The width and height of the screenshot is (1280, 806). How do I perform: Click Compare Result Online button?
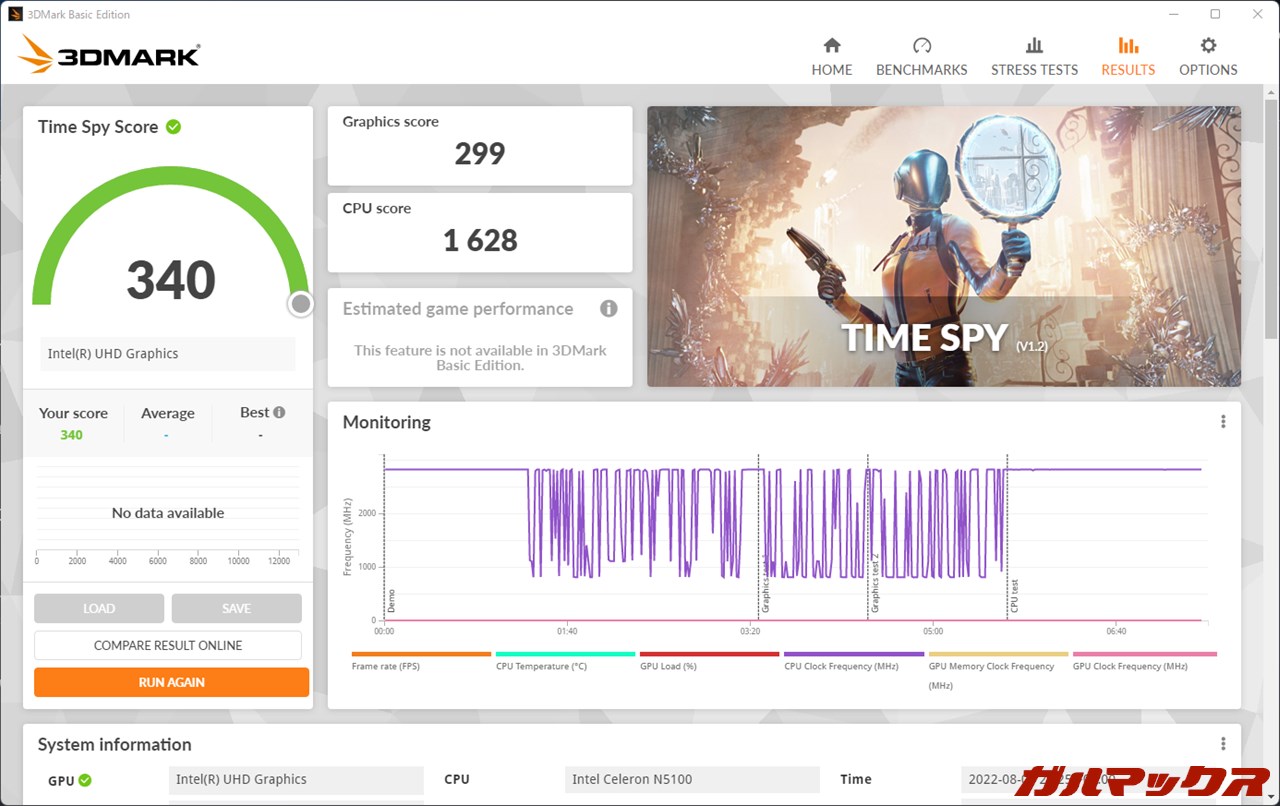tap(168, 645)
